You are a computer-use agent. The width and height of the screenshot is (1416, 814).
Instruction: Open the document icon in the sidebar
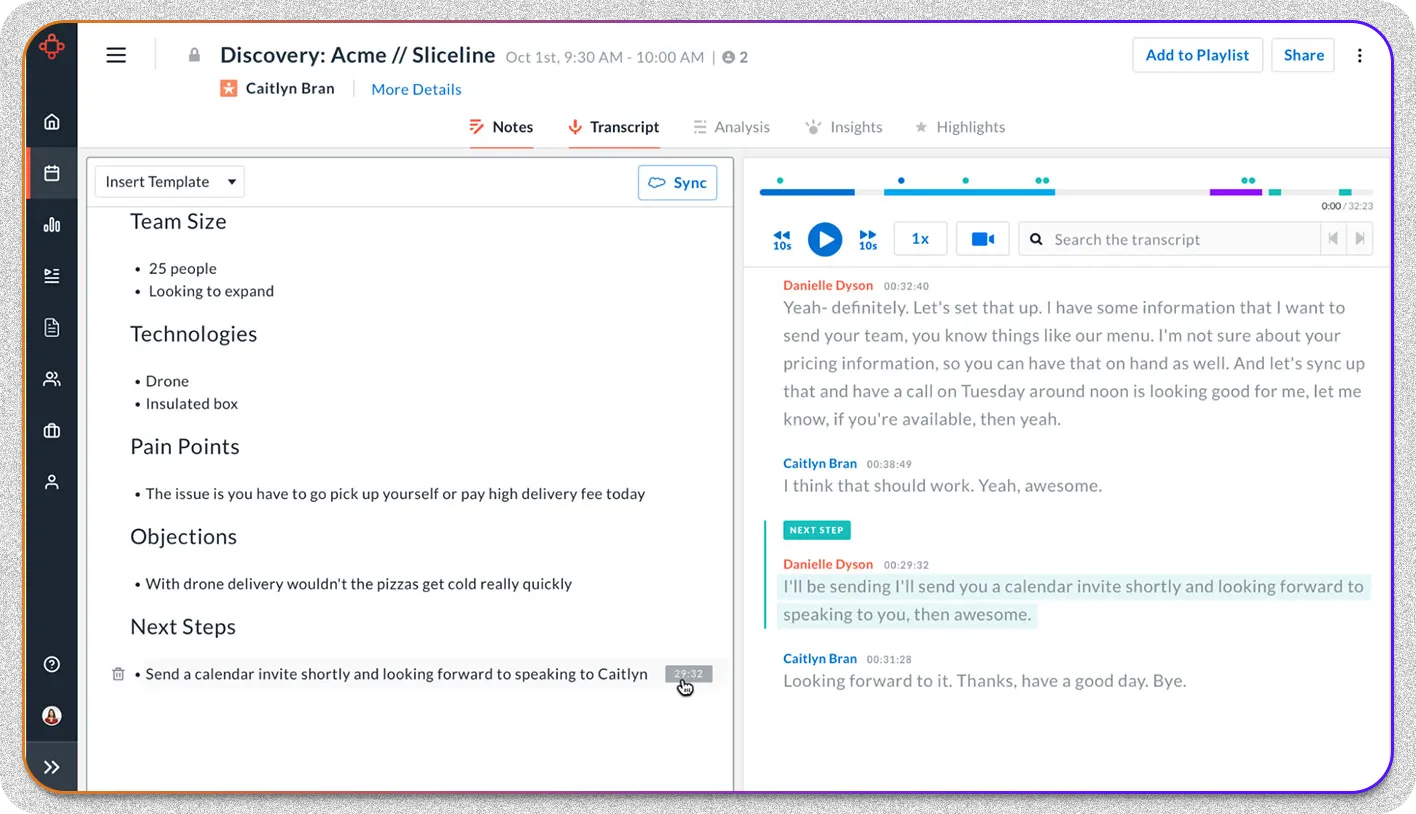click(x=52, y=327)
